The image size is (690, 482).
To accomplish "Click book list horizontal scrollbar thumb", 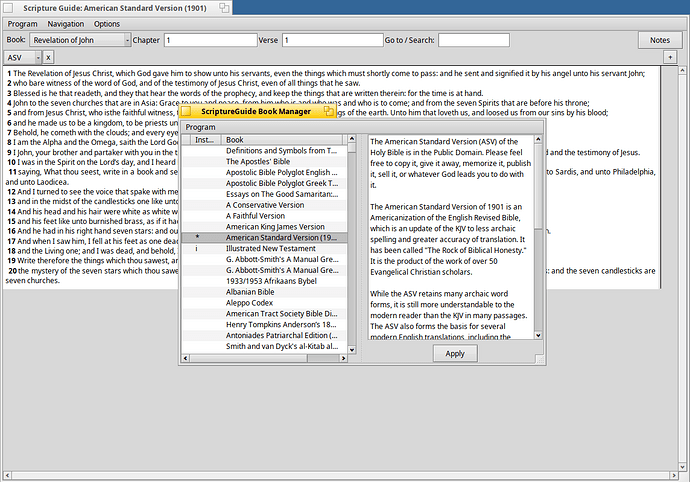I will pyautogui.click(x=248, y=358).
